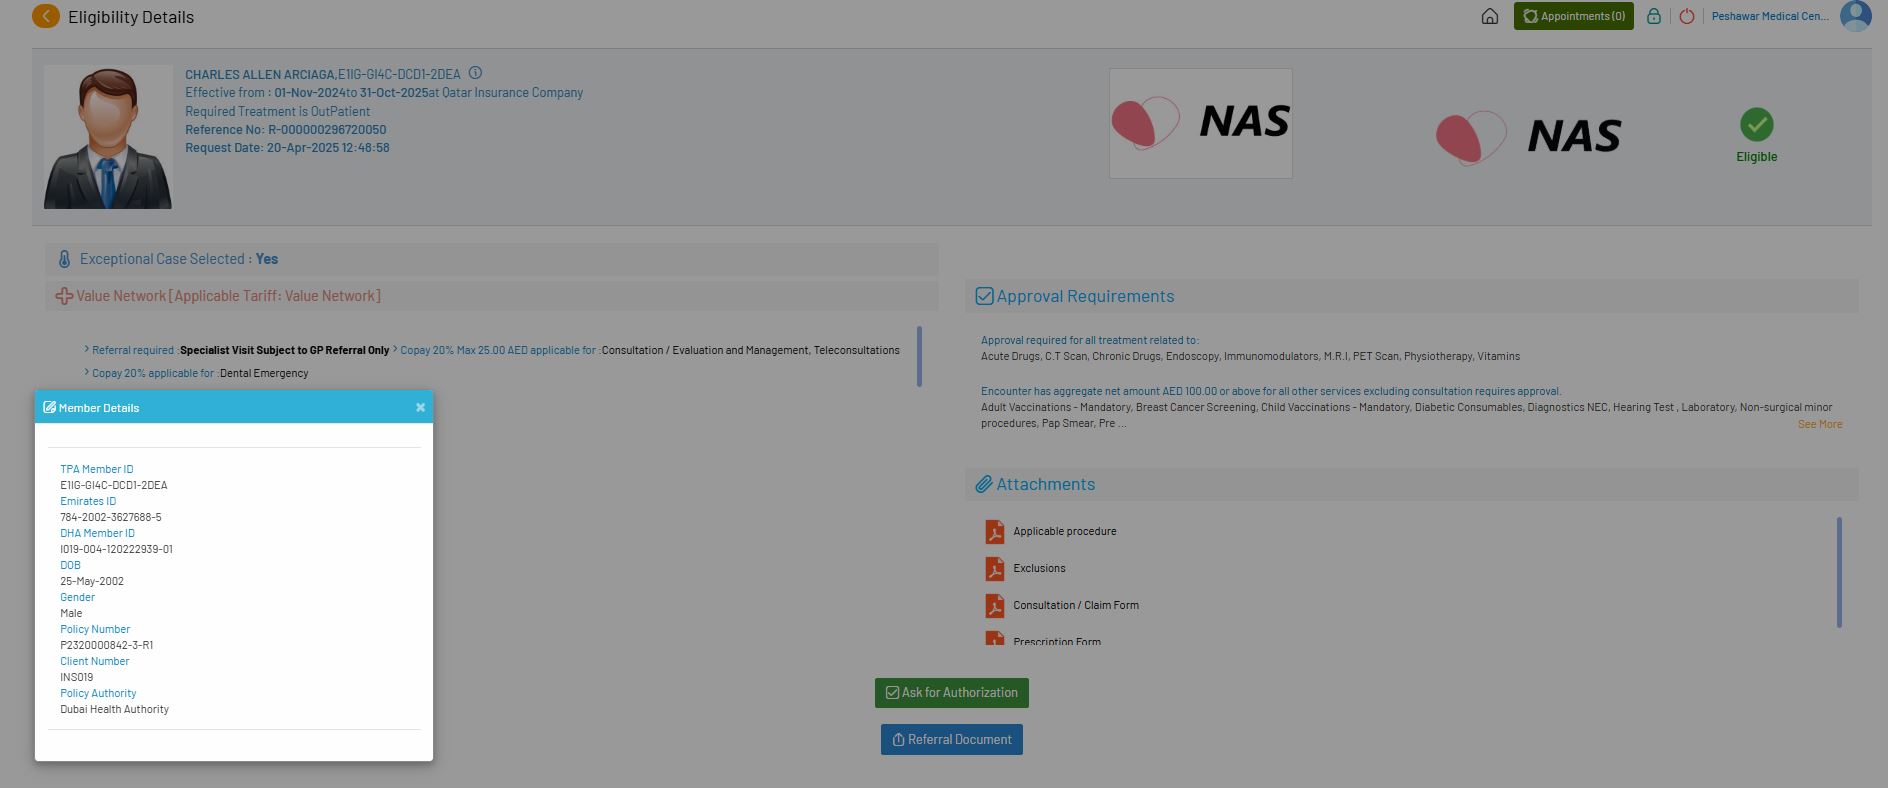Viewport: 1888px width, 788px height.
Task: Close the Member Details popup
Action: tap(420, 407)
